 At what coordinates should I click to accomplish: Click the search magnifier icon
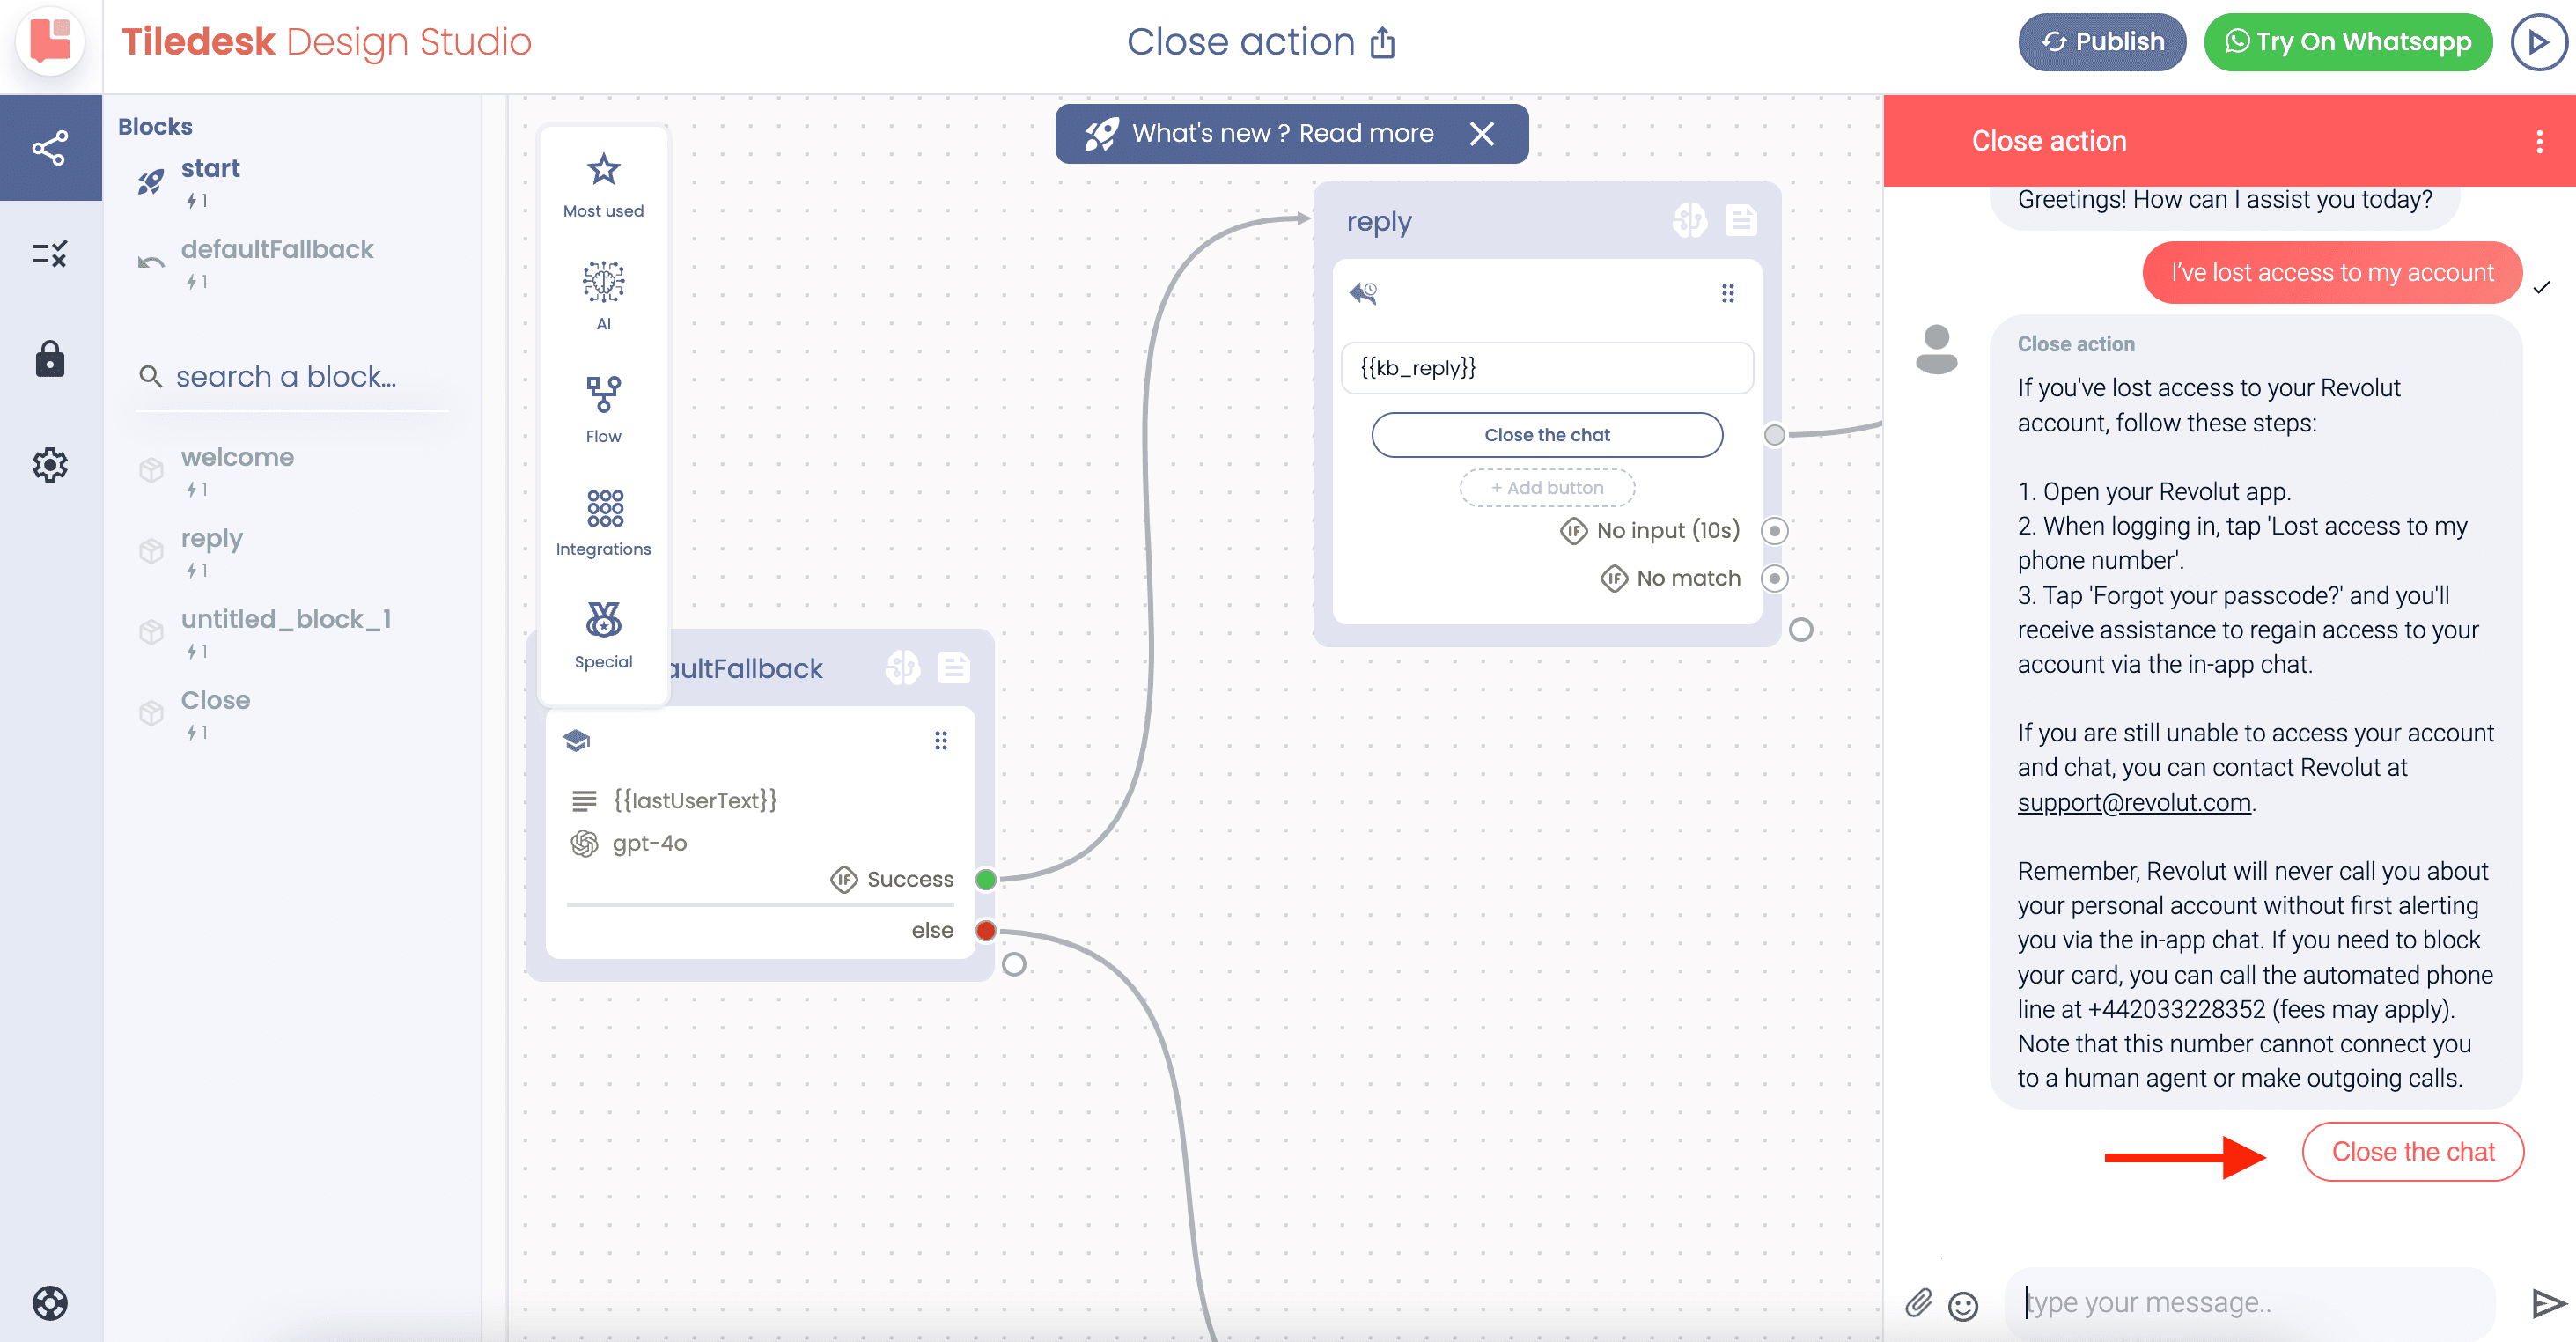click(x=150, y=376)
